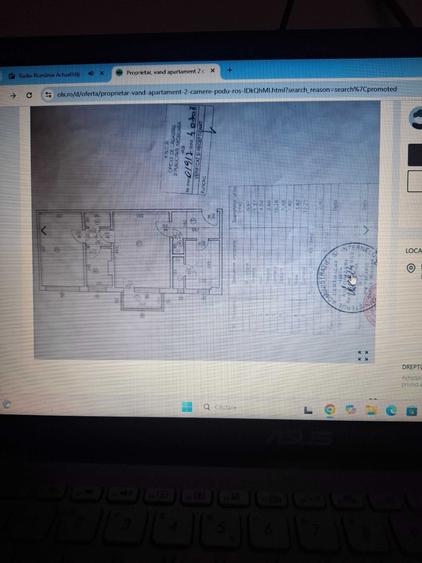View site information icon in address bar

pyautogui.click(x=48, y=95)
